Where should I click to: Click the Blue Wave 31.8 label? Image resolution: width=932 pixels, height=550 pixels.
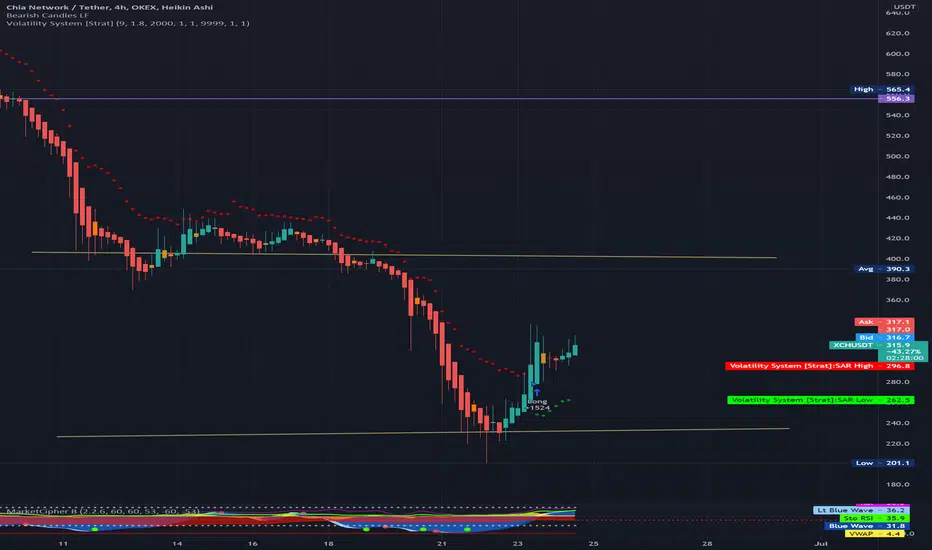pos(867,526)
